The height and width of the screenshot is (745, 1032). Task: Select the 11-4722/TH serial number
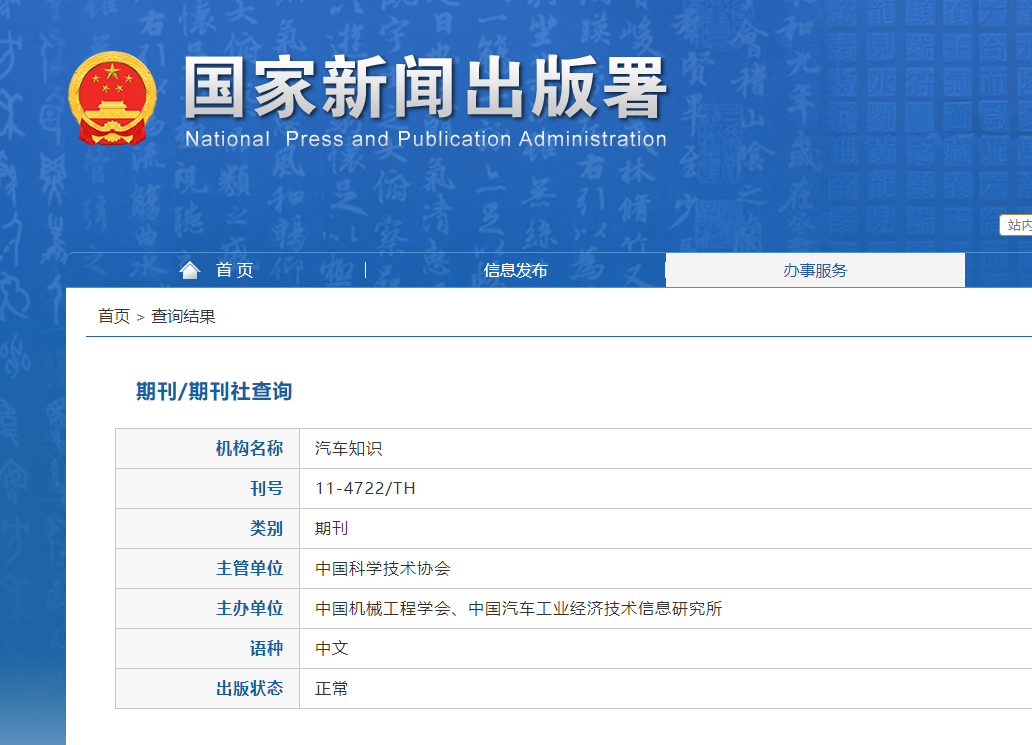365,488
